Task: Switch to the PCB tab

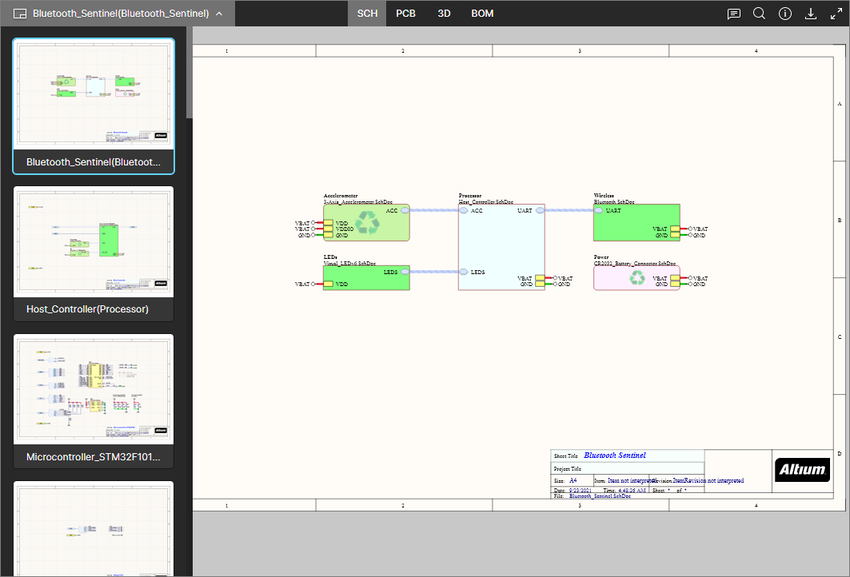Action: point(405,13)
